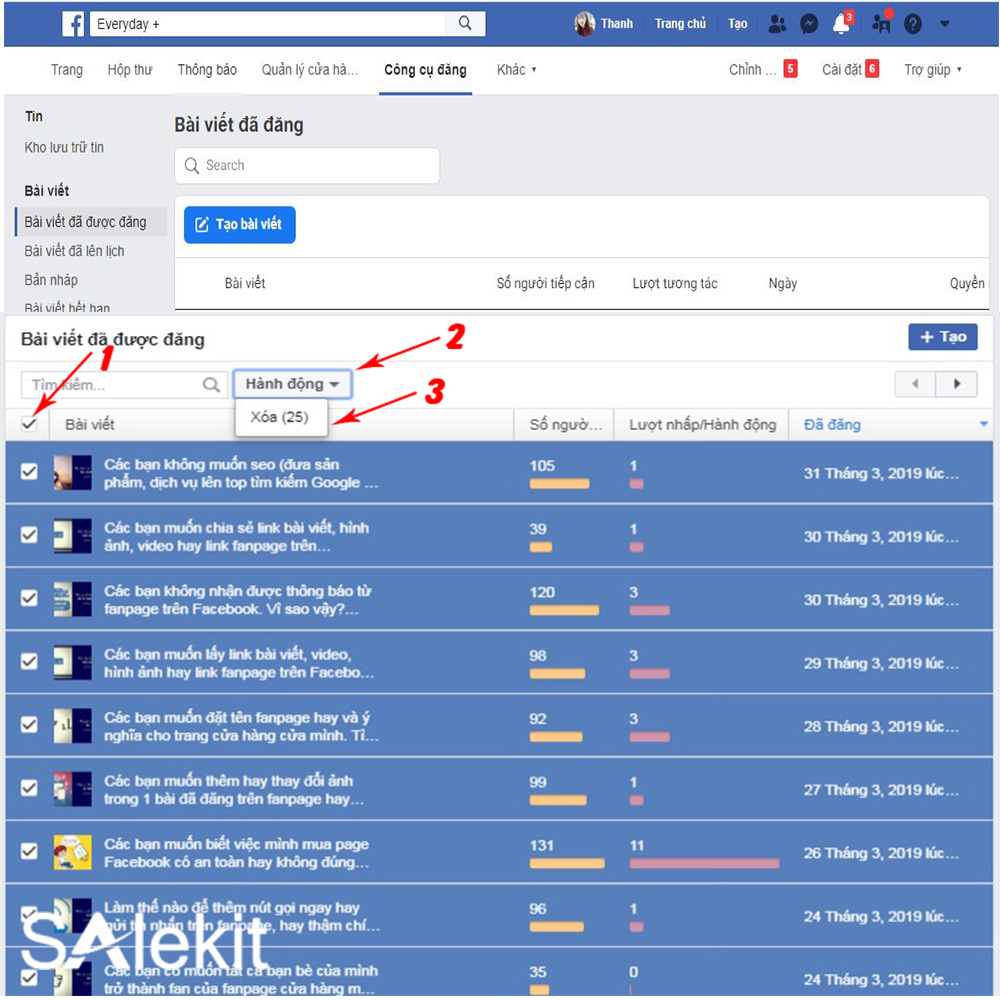Uncheck the post about mua page Facebook an toàn
The height and width of the screenshot is (1000, 1000).
click(28, 852)
